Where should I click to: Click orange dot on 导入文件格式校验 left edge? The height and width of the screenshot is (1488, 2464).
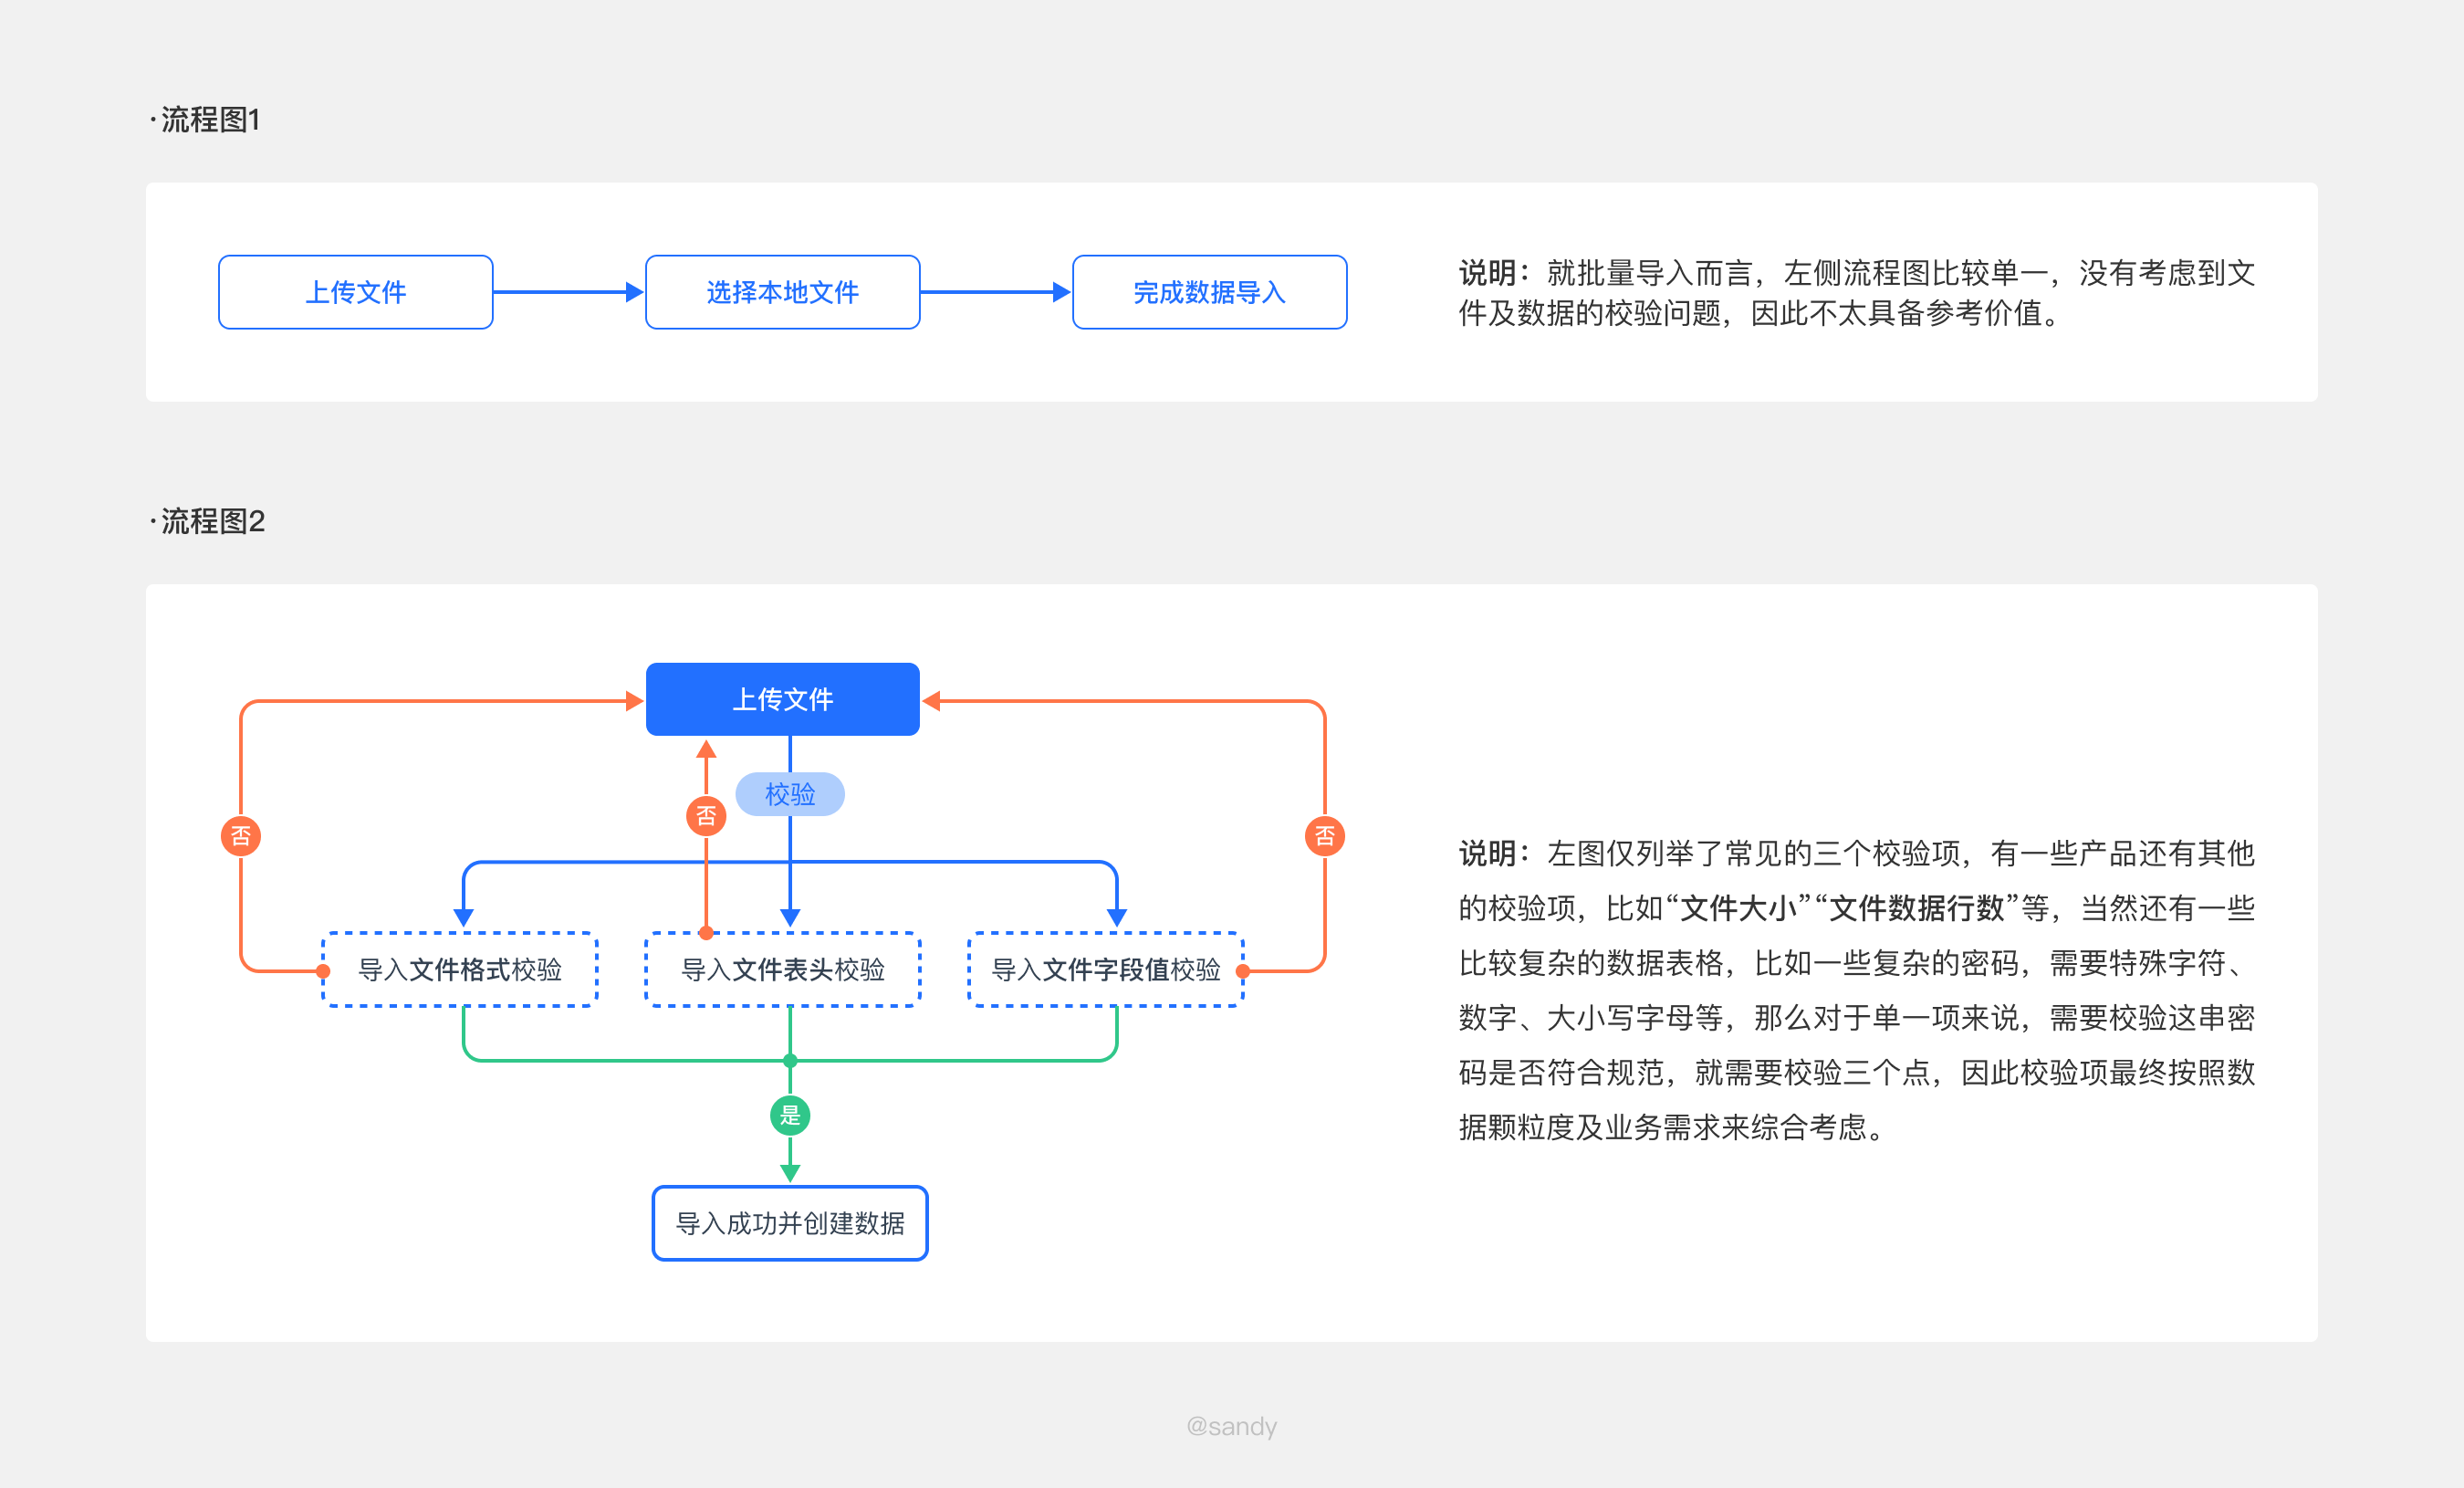pos(323,971)
